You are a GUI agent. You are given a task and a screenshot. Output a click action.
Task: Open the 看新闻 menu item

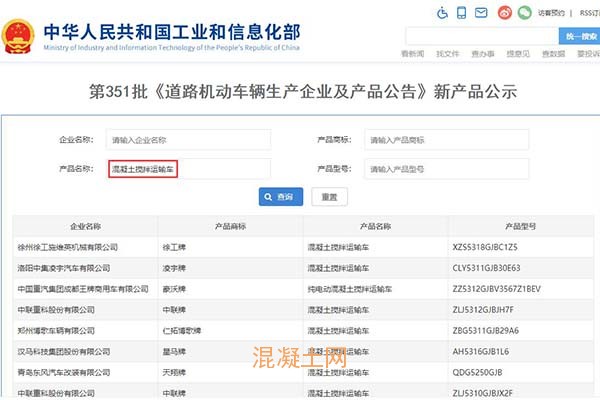click(x=413, y=54)
